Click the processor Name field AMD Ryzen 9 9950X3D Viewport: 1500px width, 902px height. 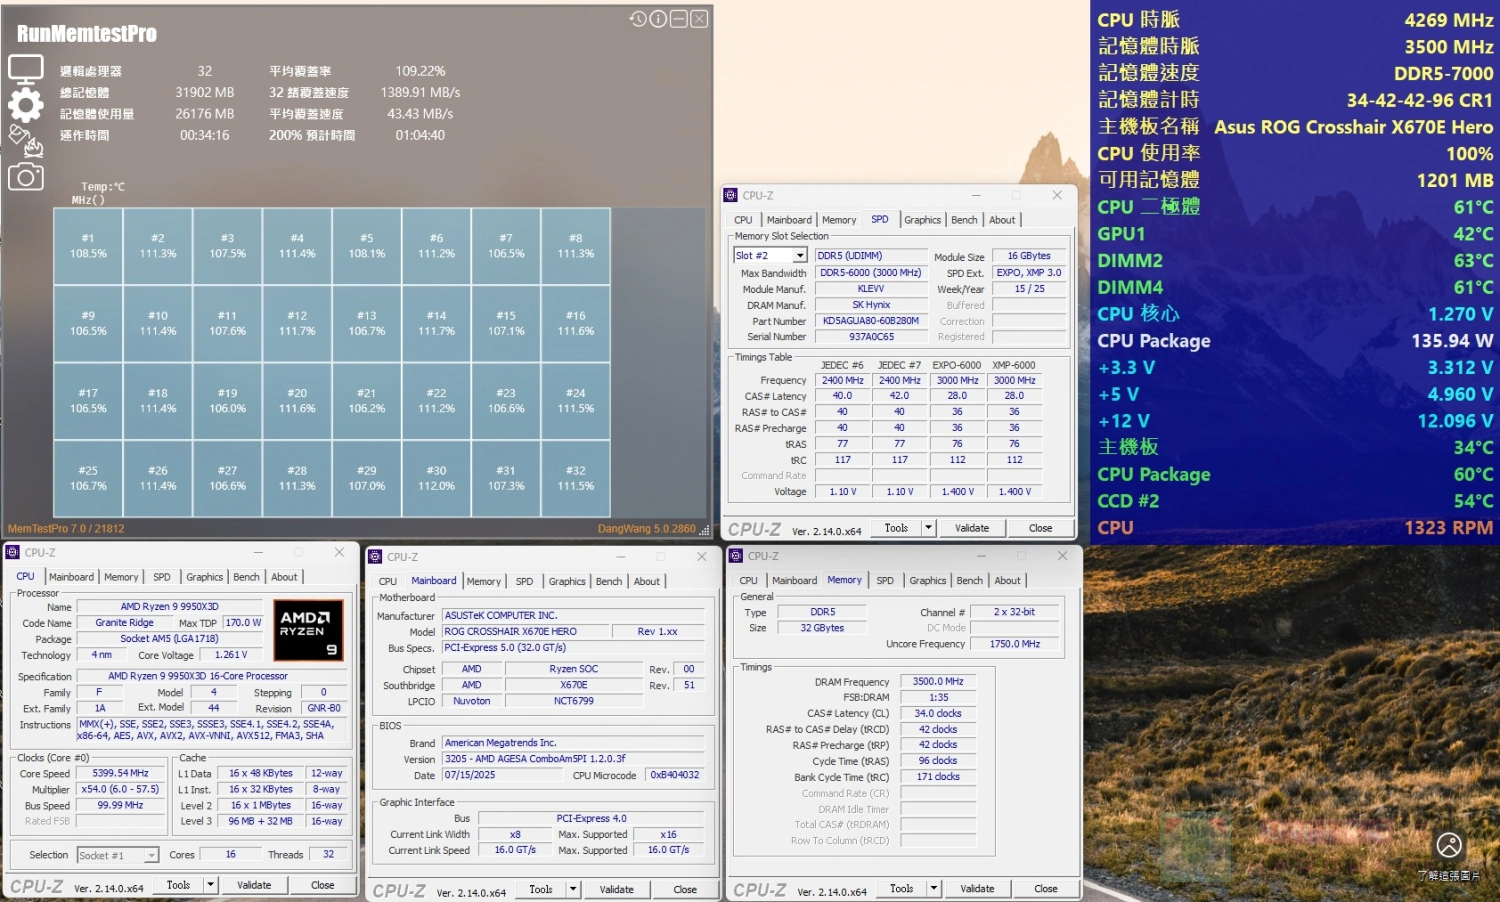pos(169,606)
